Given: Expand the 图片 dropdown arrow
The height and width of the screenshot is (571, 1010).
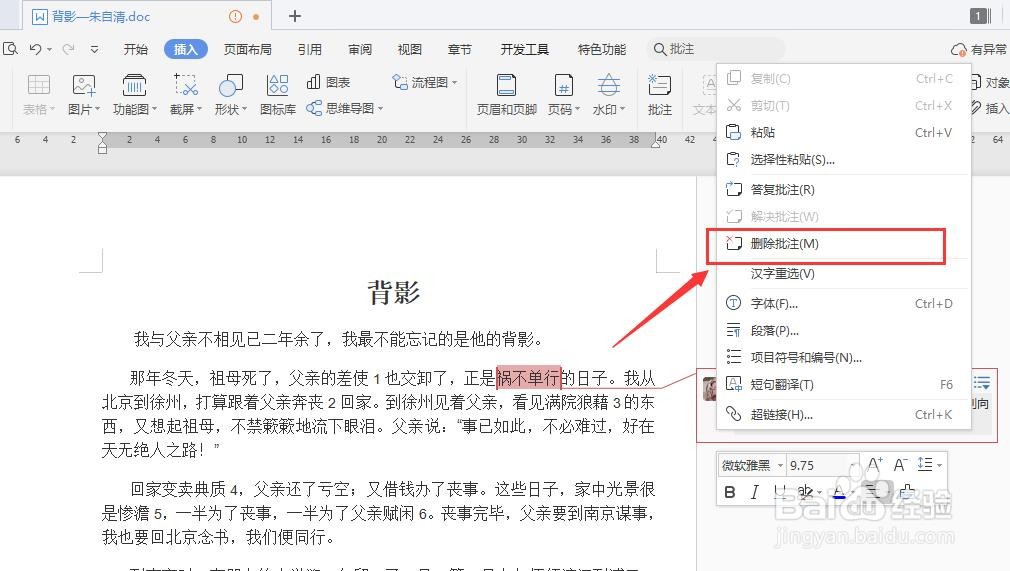Looking at the screenshot, I should click(x=97, y=109).
